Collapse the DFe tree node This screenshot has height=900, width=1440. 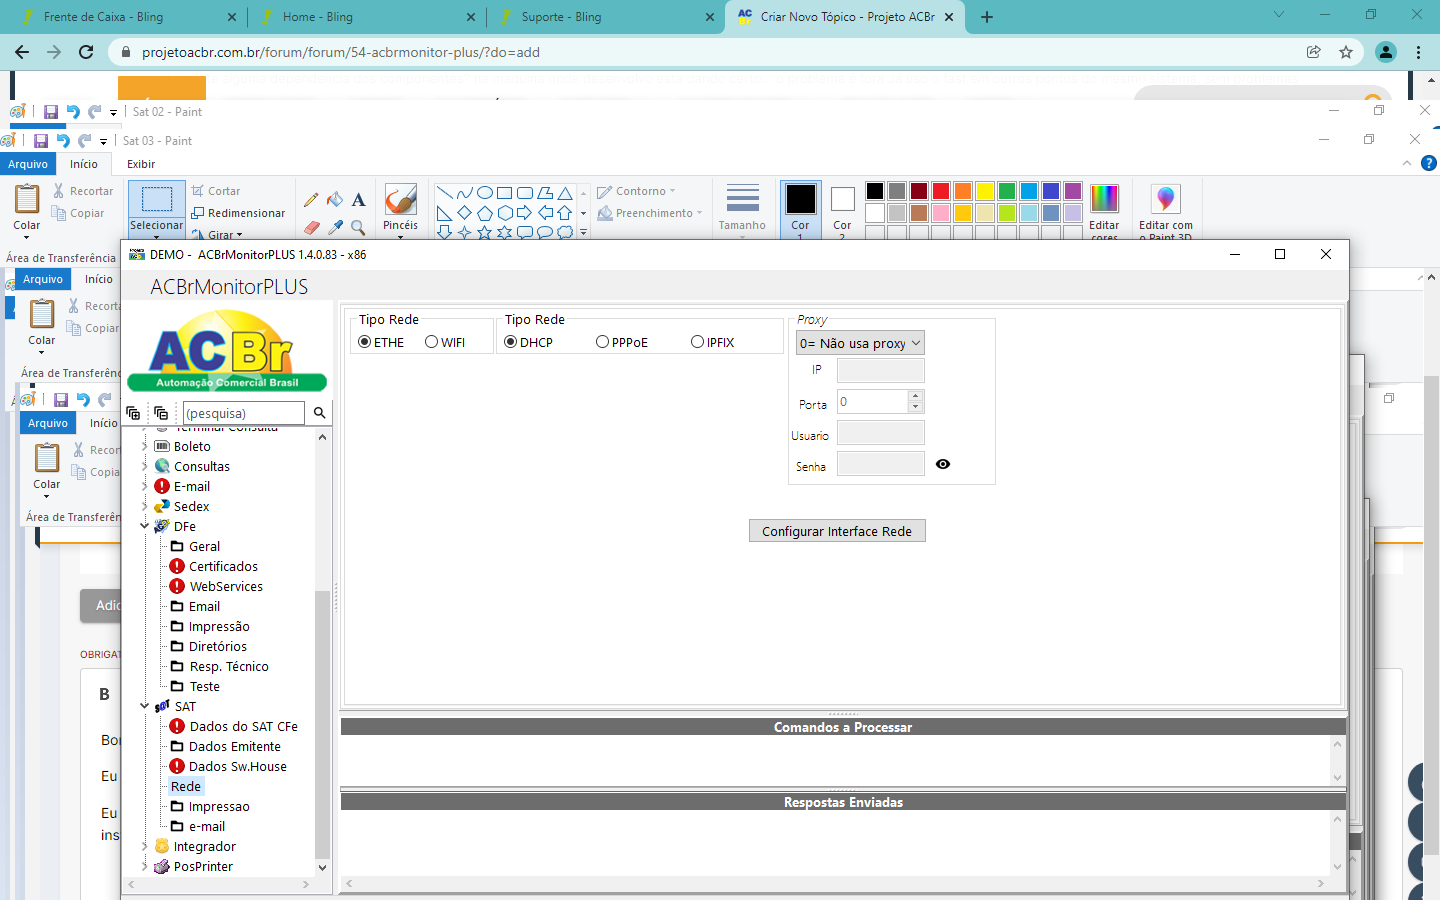[145, 526]
